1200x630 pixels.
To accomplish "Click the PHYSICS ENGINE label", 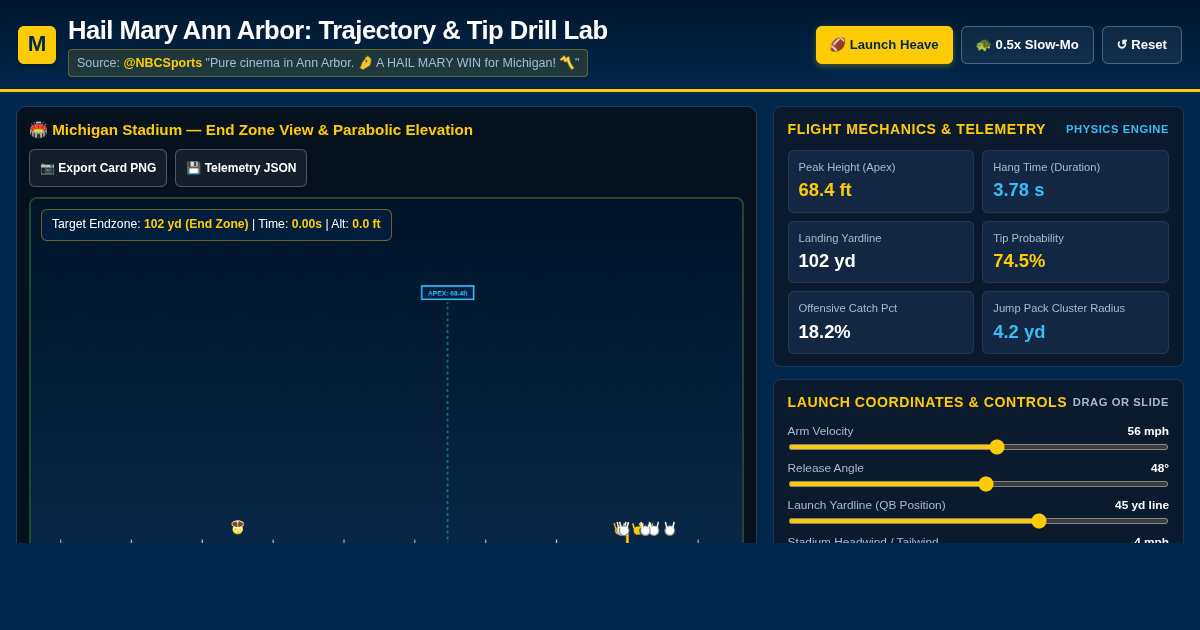I will [x=1117, y=129].
